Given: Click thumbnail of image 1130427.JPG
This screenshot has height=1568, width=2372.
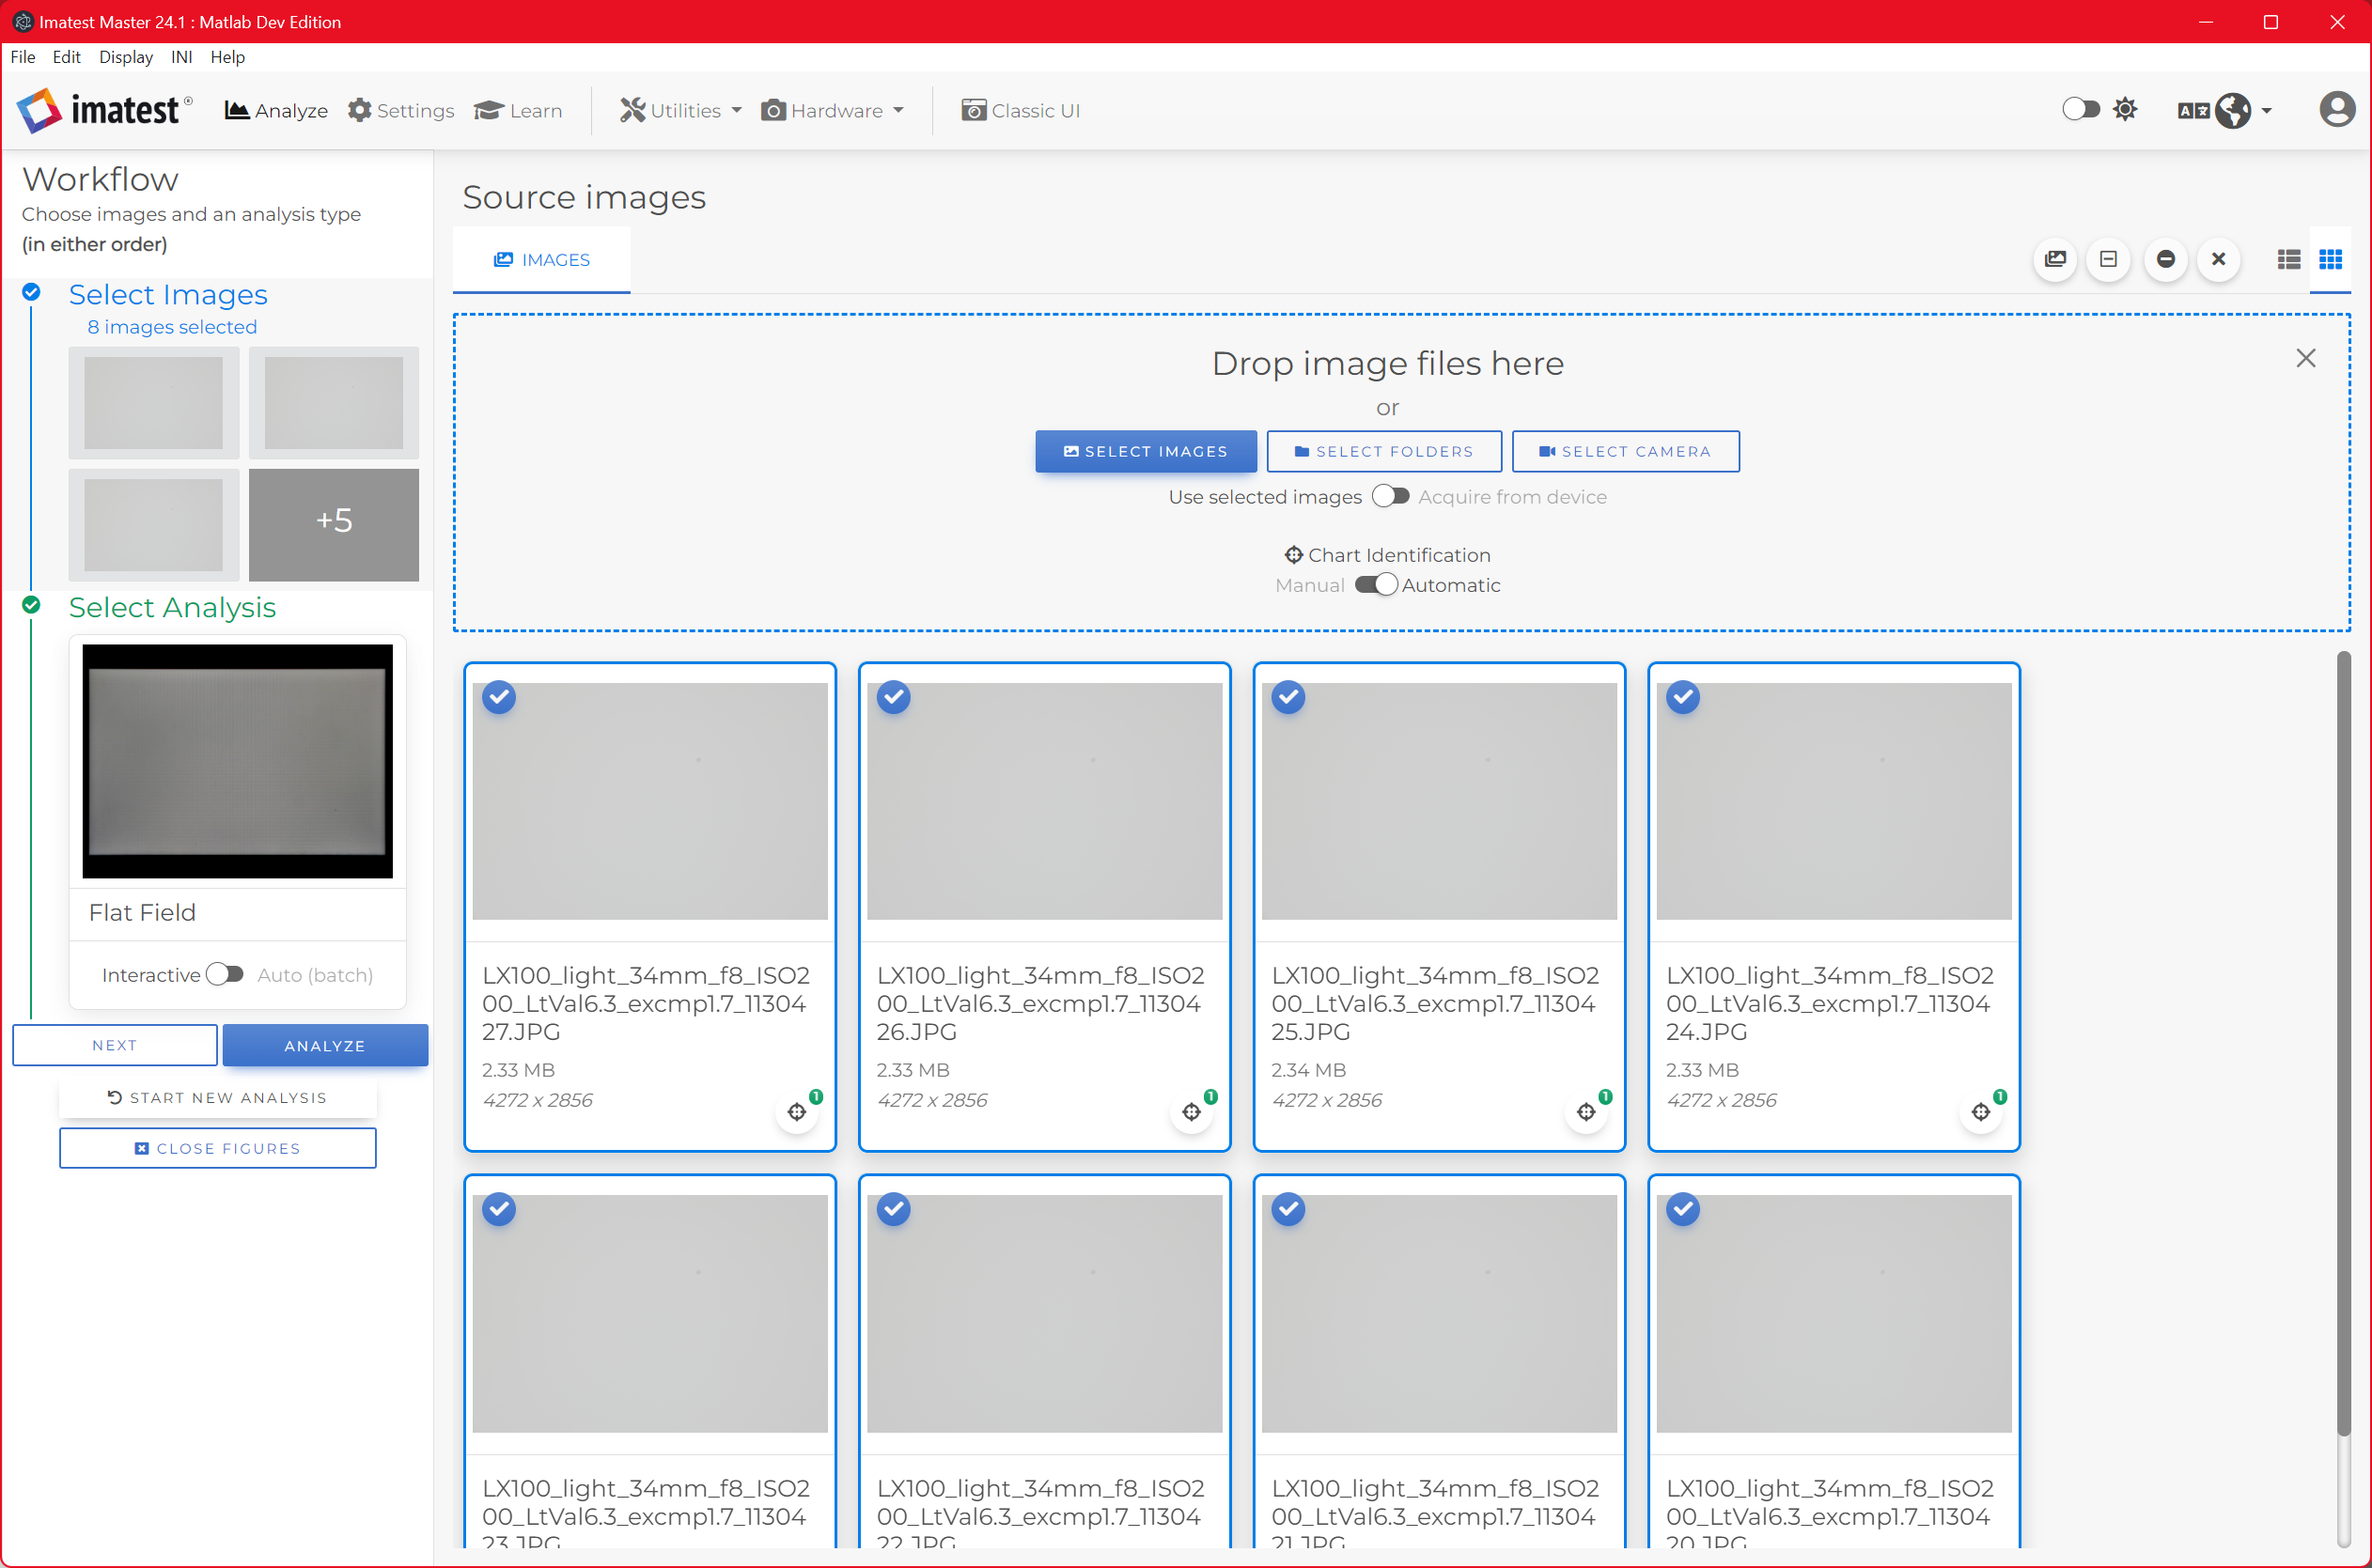Looking at the screenshot, I should tap(650, 801).
